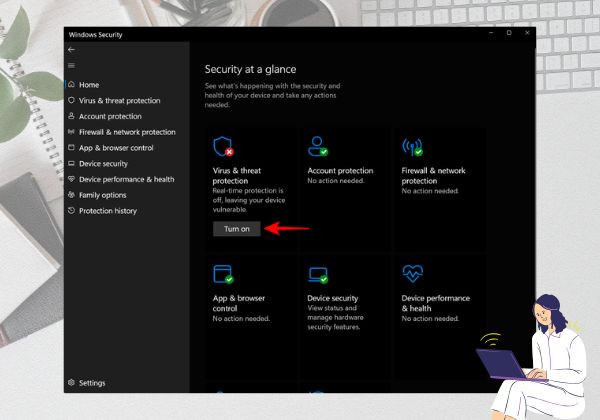This screenshot has height=420, width=600.
Task: Turn on real-time protection with Turn on button
Action: [x=237, y=229]
